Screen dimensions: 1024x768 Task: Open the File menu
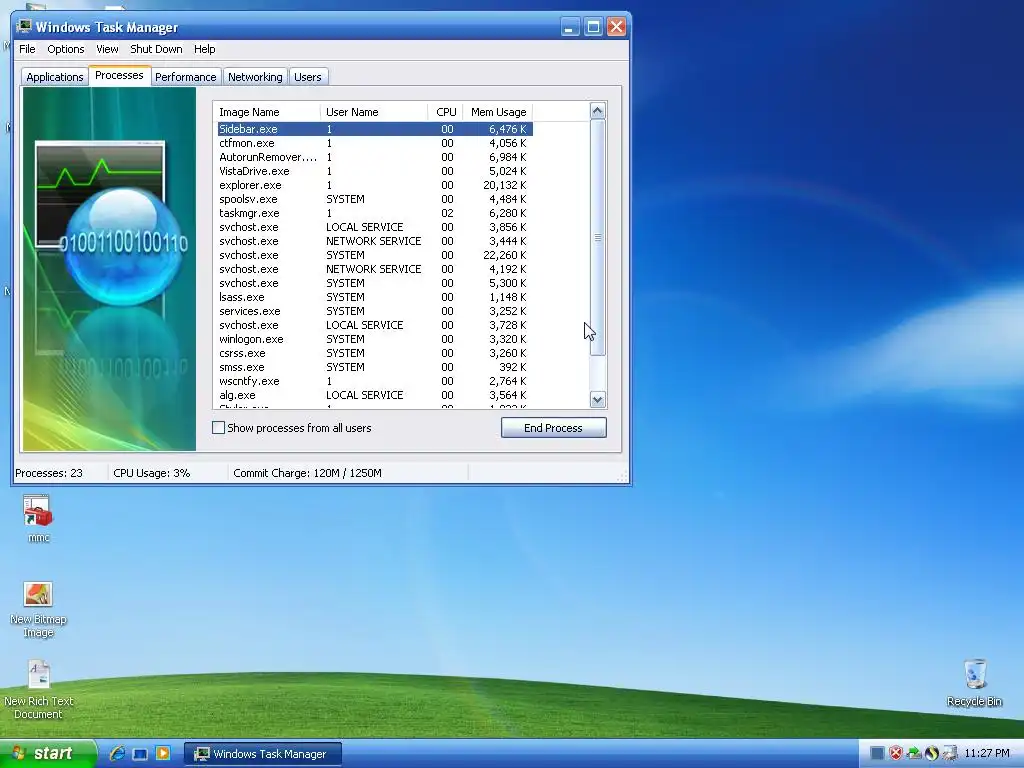tap(27, 49)
